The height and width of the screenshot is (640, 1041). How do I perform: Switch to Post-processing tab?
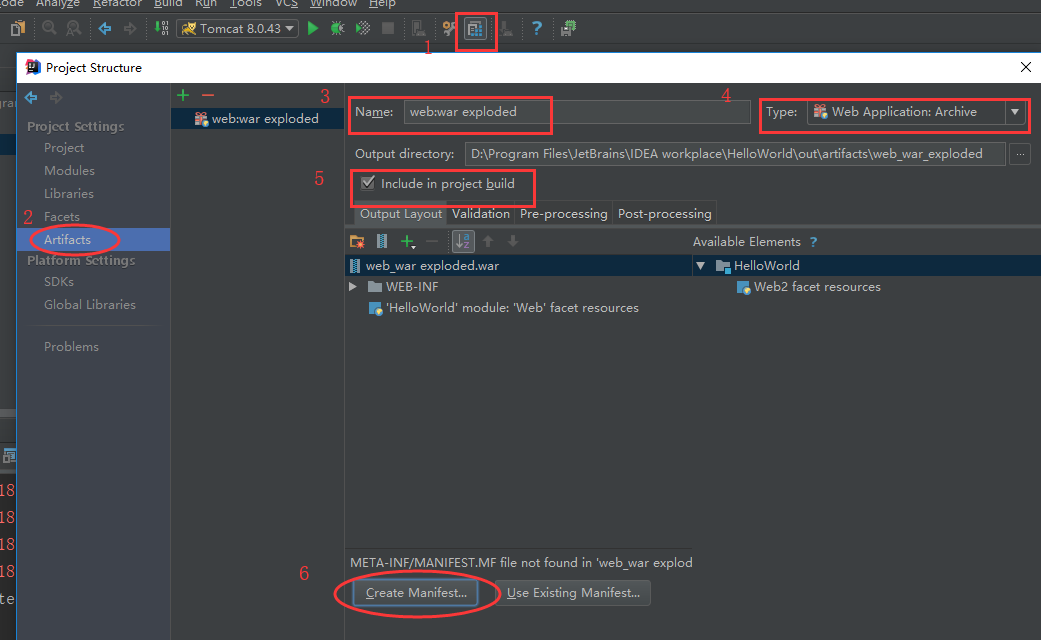click(665, 214)
